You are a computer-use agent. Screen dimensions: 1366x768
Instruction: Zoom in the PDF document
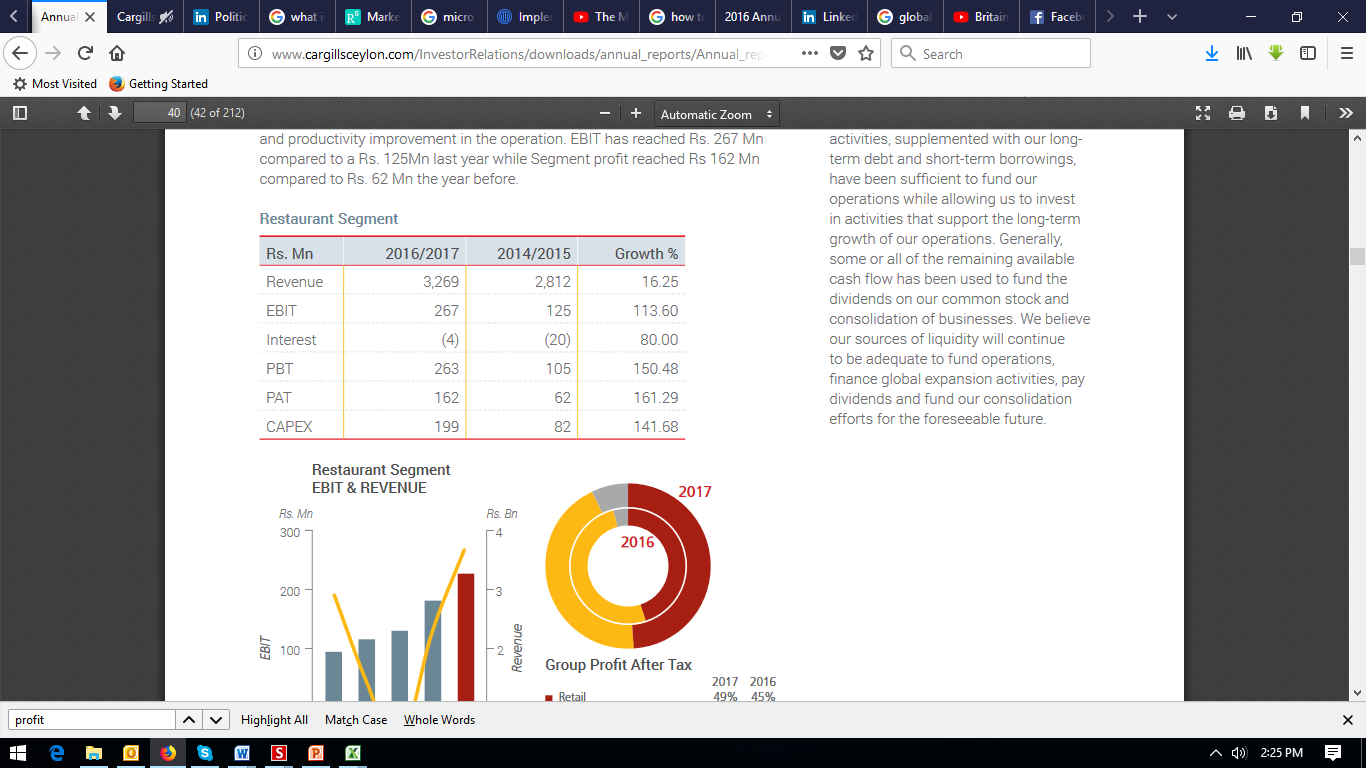click(x=635, y=113)
